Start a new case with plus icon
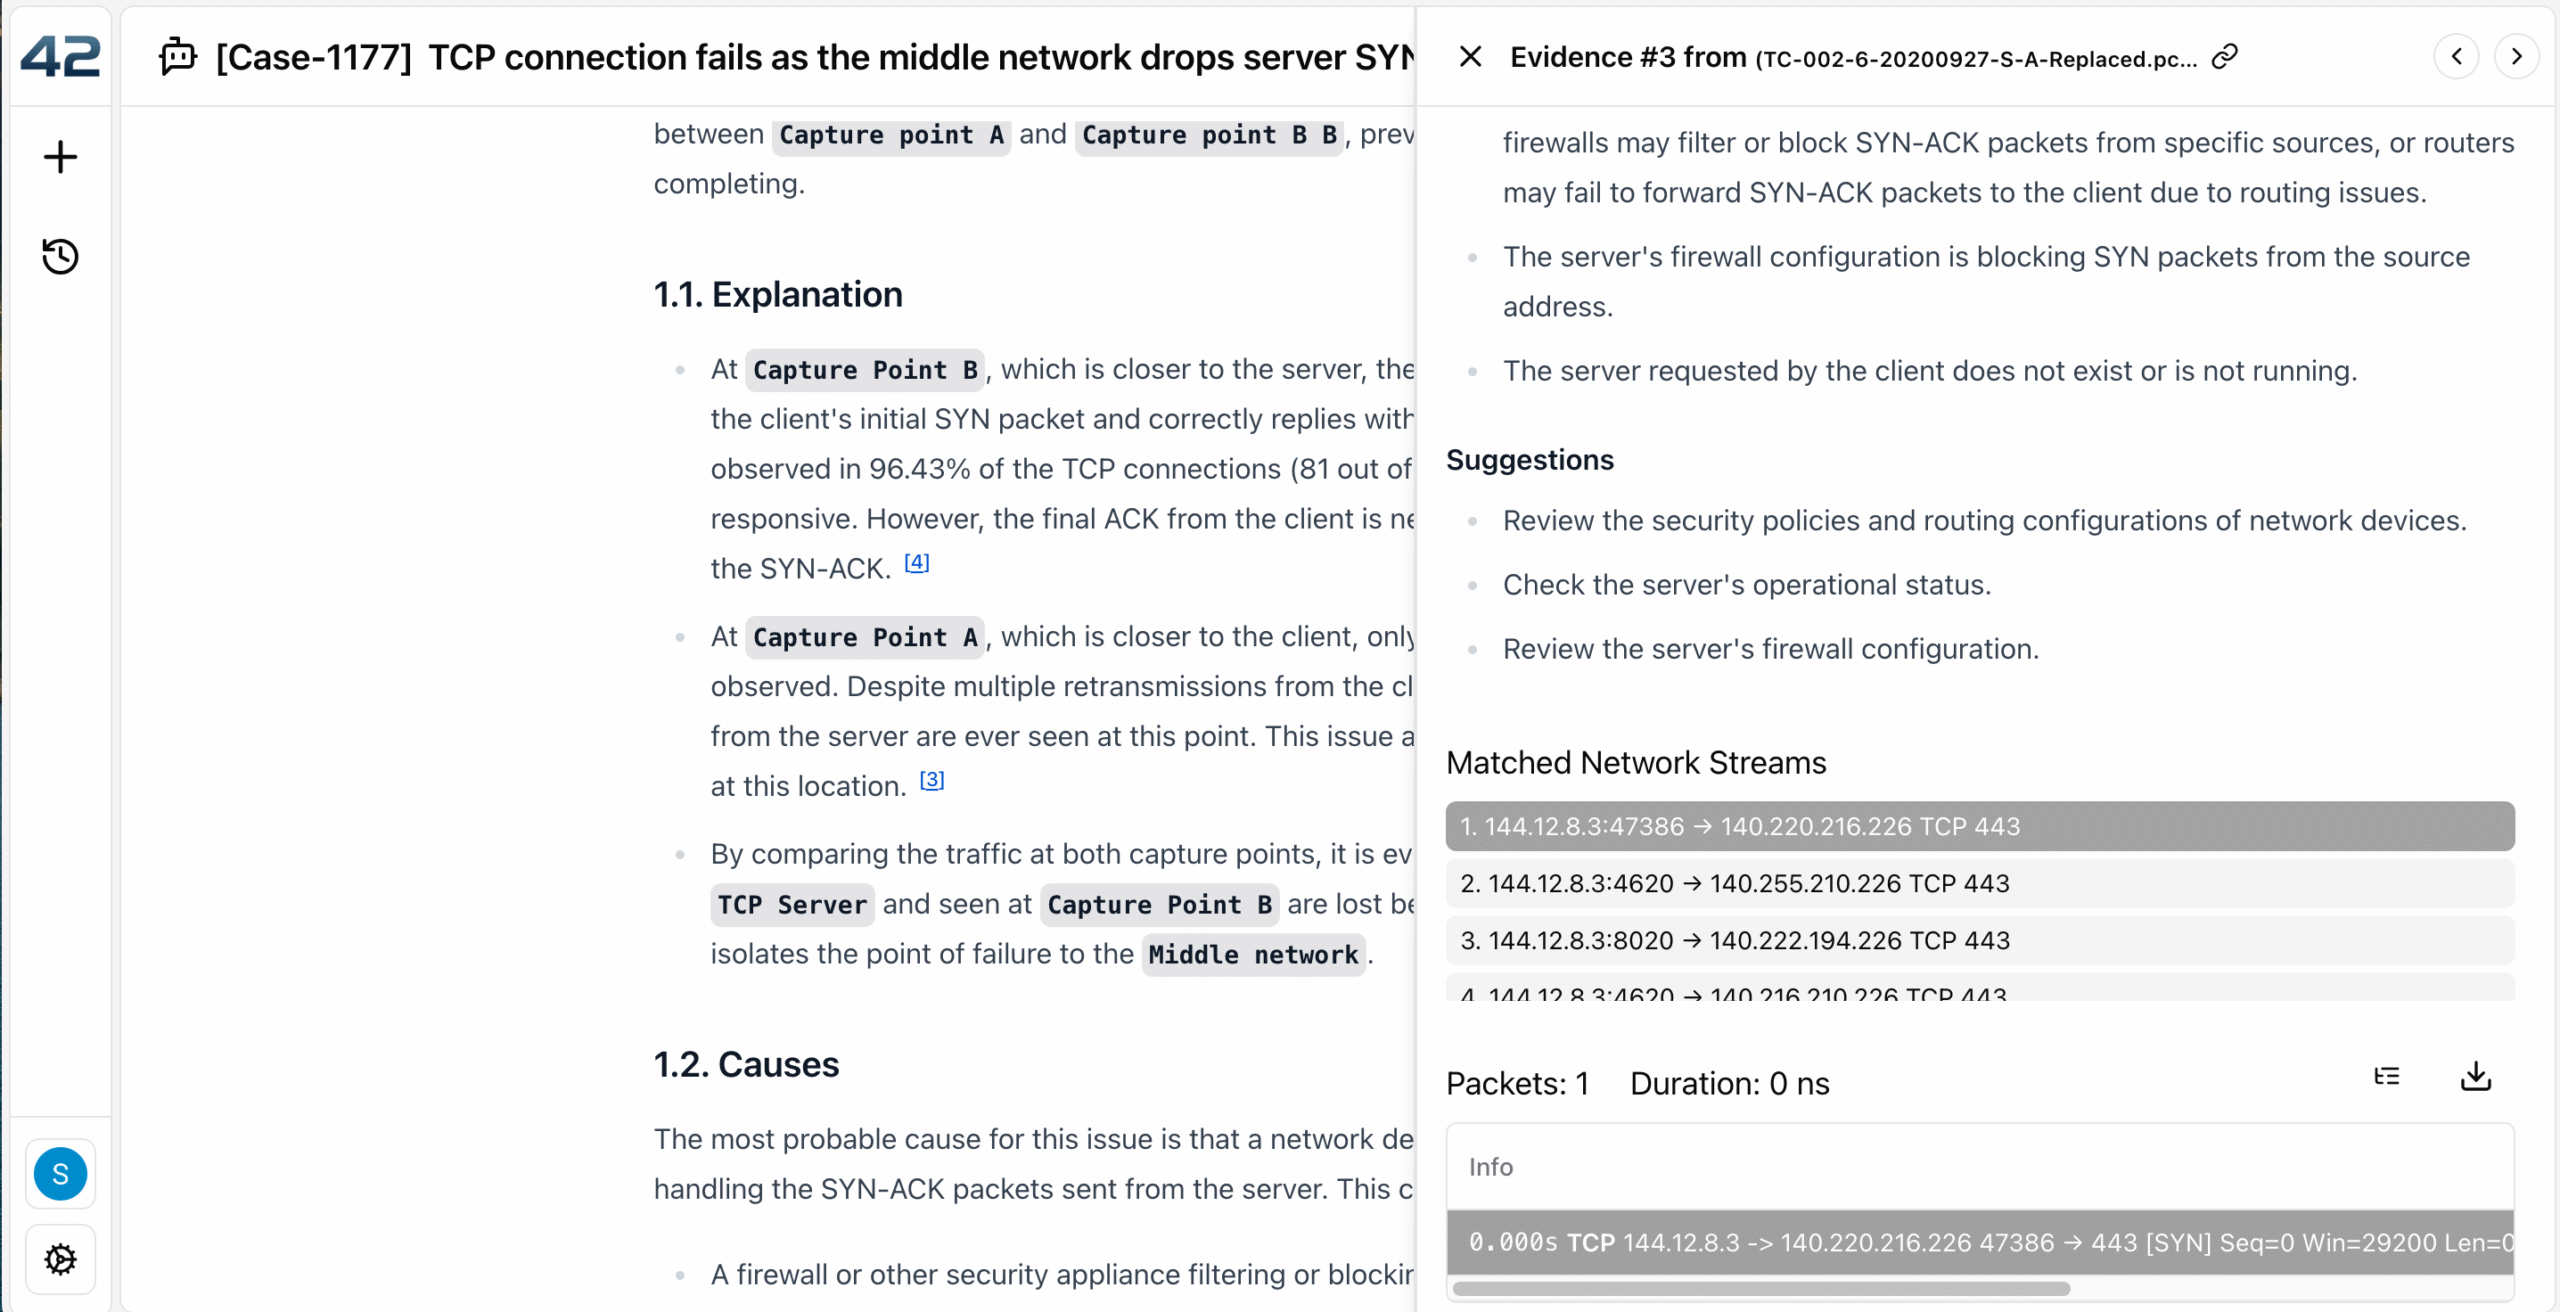This screenshot has width=2560, height=1312. click(60, 157)
